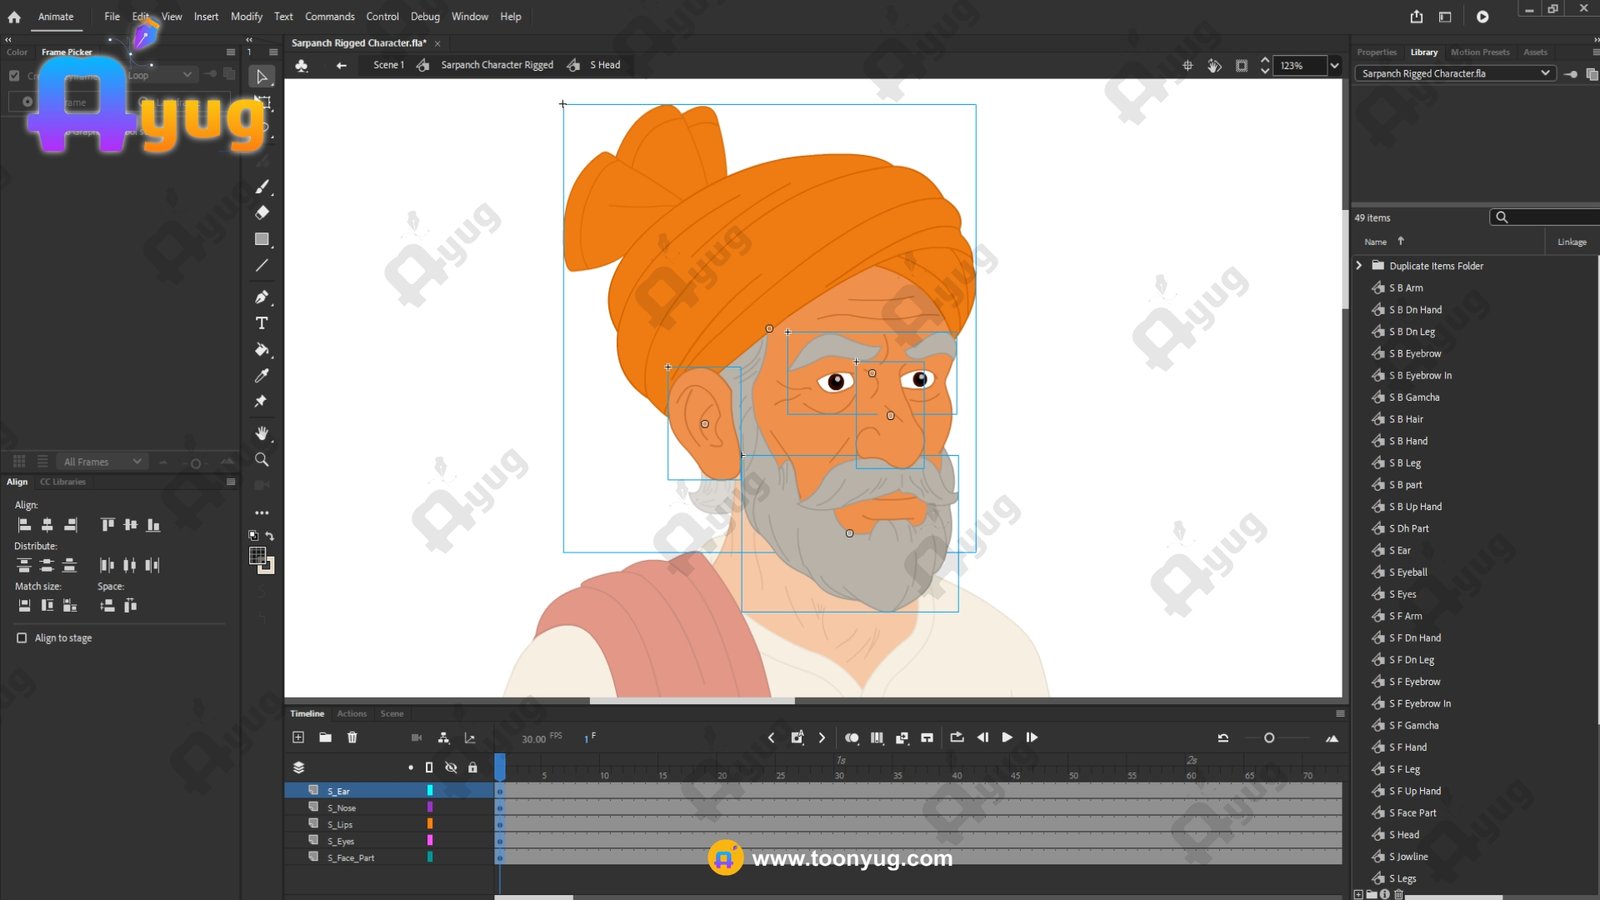Open the Loop dropdown in Frame Picker
The height and width of the screenshot is (900, 1600).
coord(160,75)
